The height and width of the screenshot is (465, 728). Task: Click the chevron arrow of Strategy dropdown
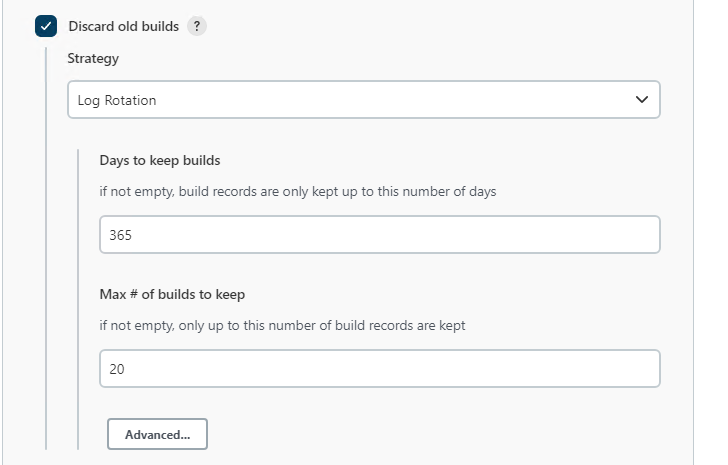pos(641,100)
